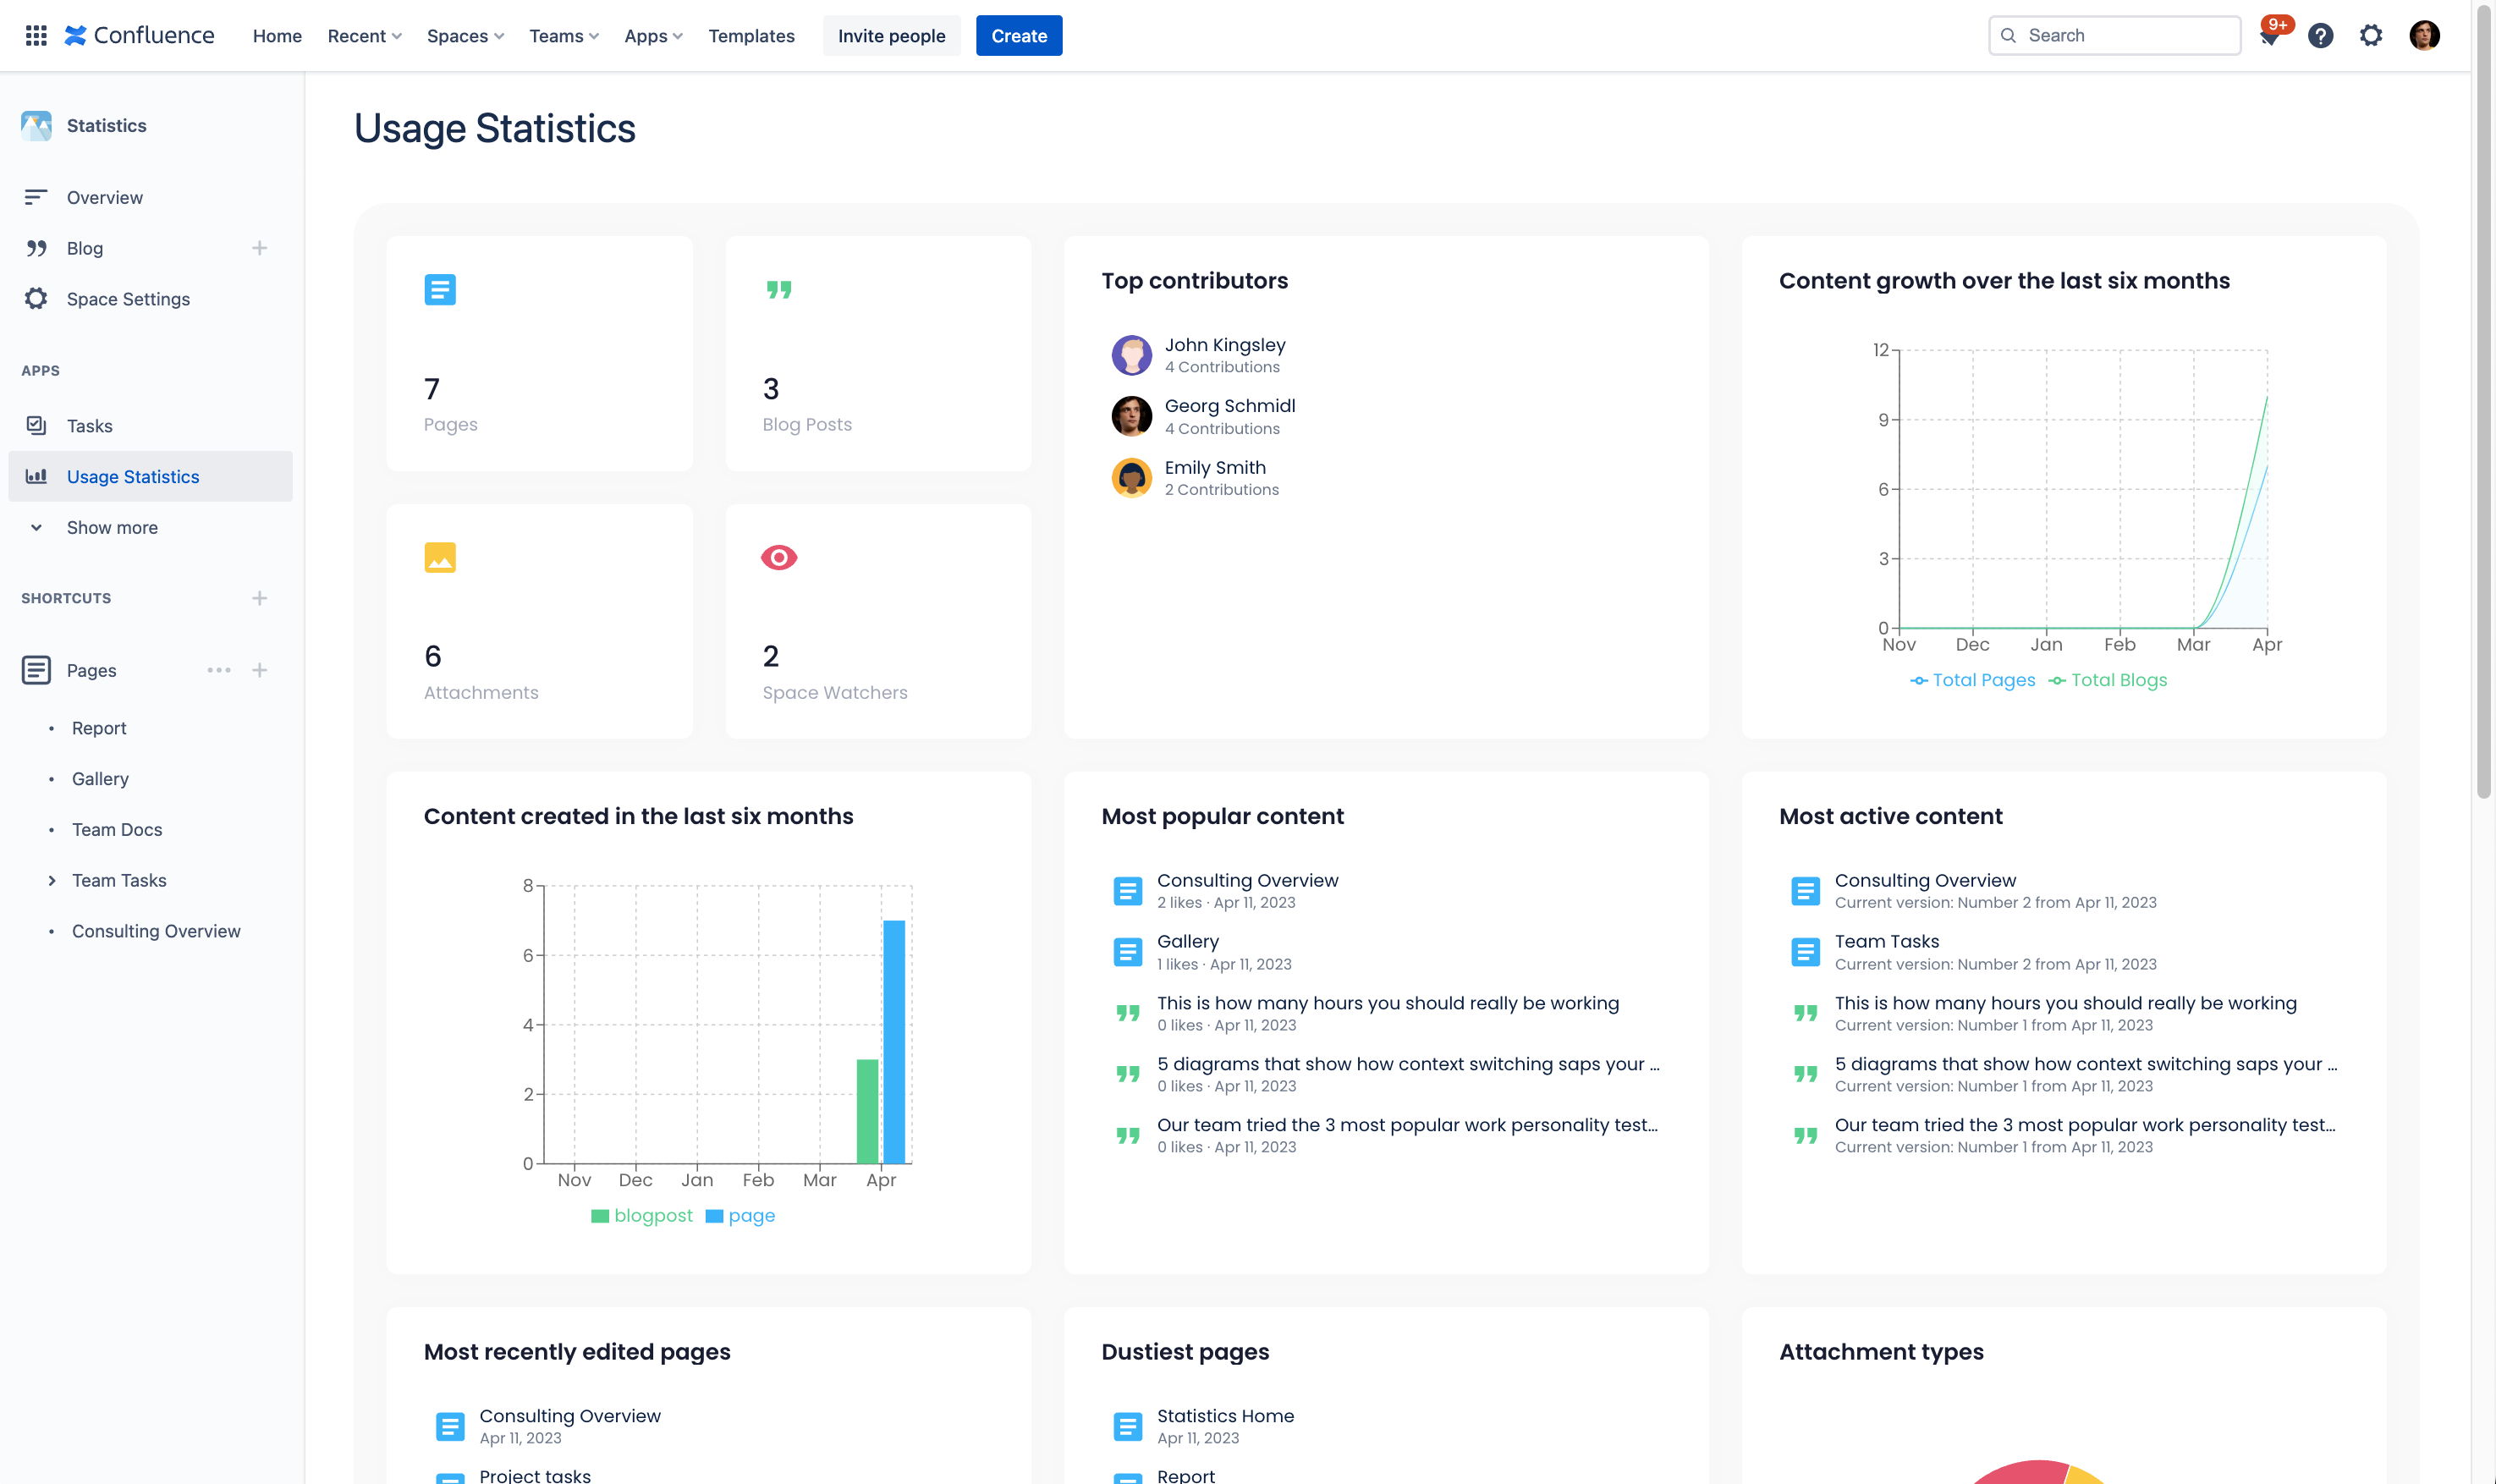Click the red Space Watchers eye icon

point(779,557)
